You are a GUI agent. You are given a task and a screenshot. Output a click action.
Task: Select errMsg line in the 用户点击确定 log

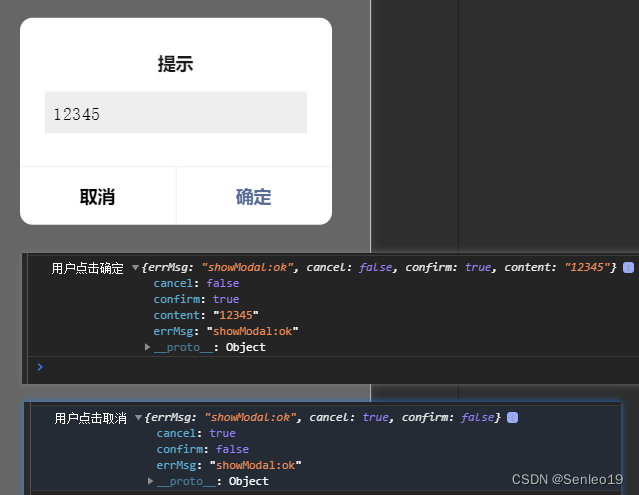click(226, 331)
